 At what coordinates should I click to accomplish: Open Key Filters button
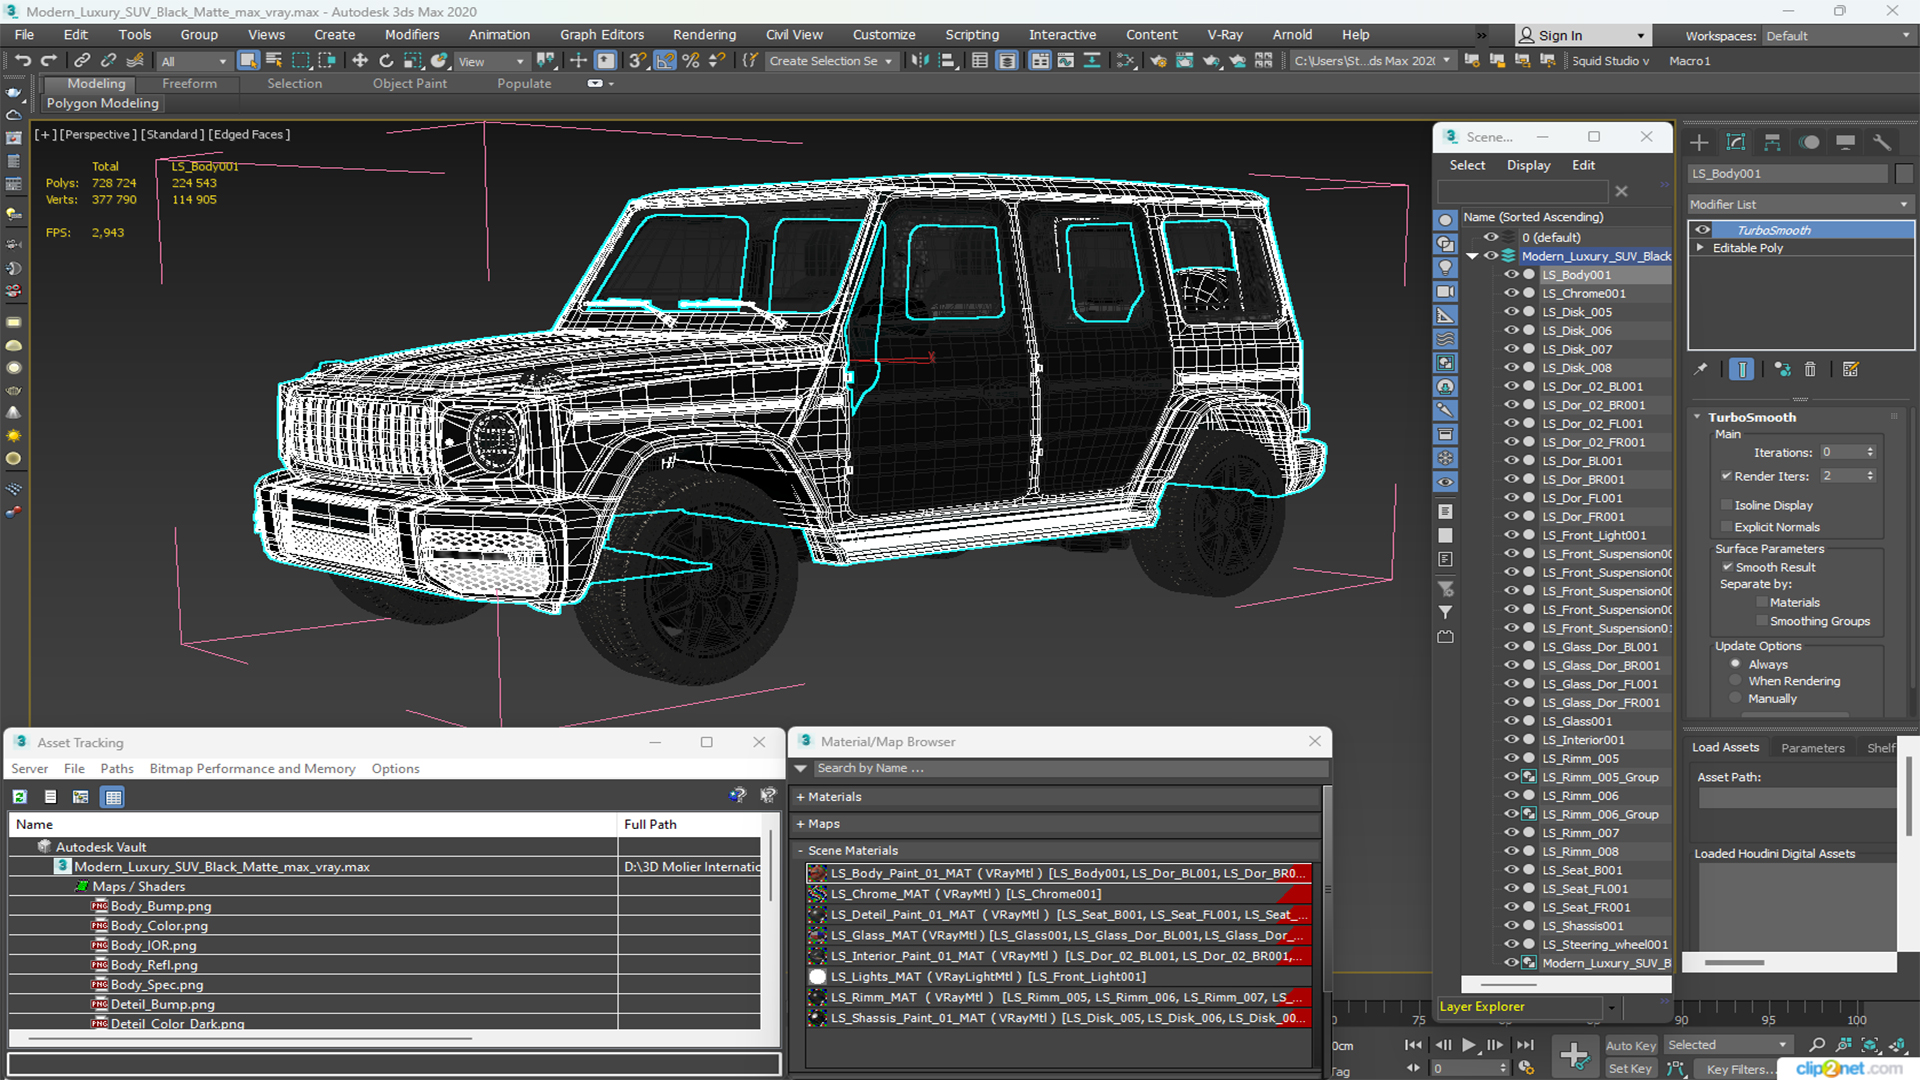[1741, 1069]
